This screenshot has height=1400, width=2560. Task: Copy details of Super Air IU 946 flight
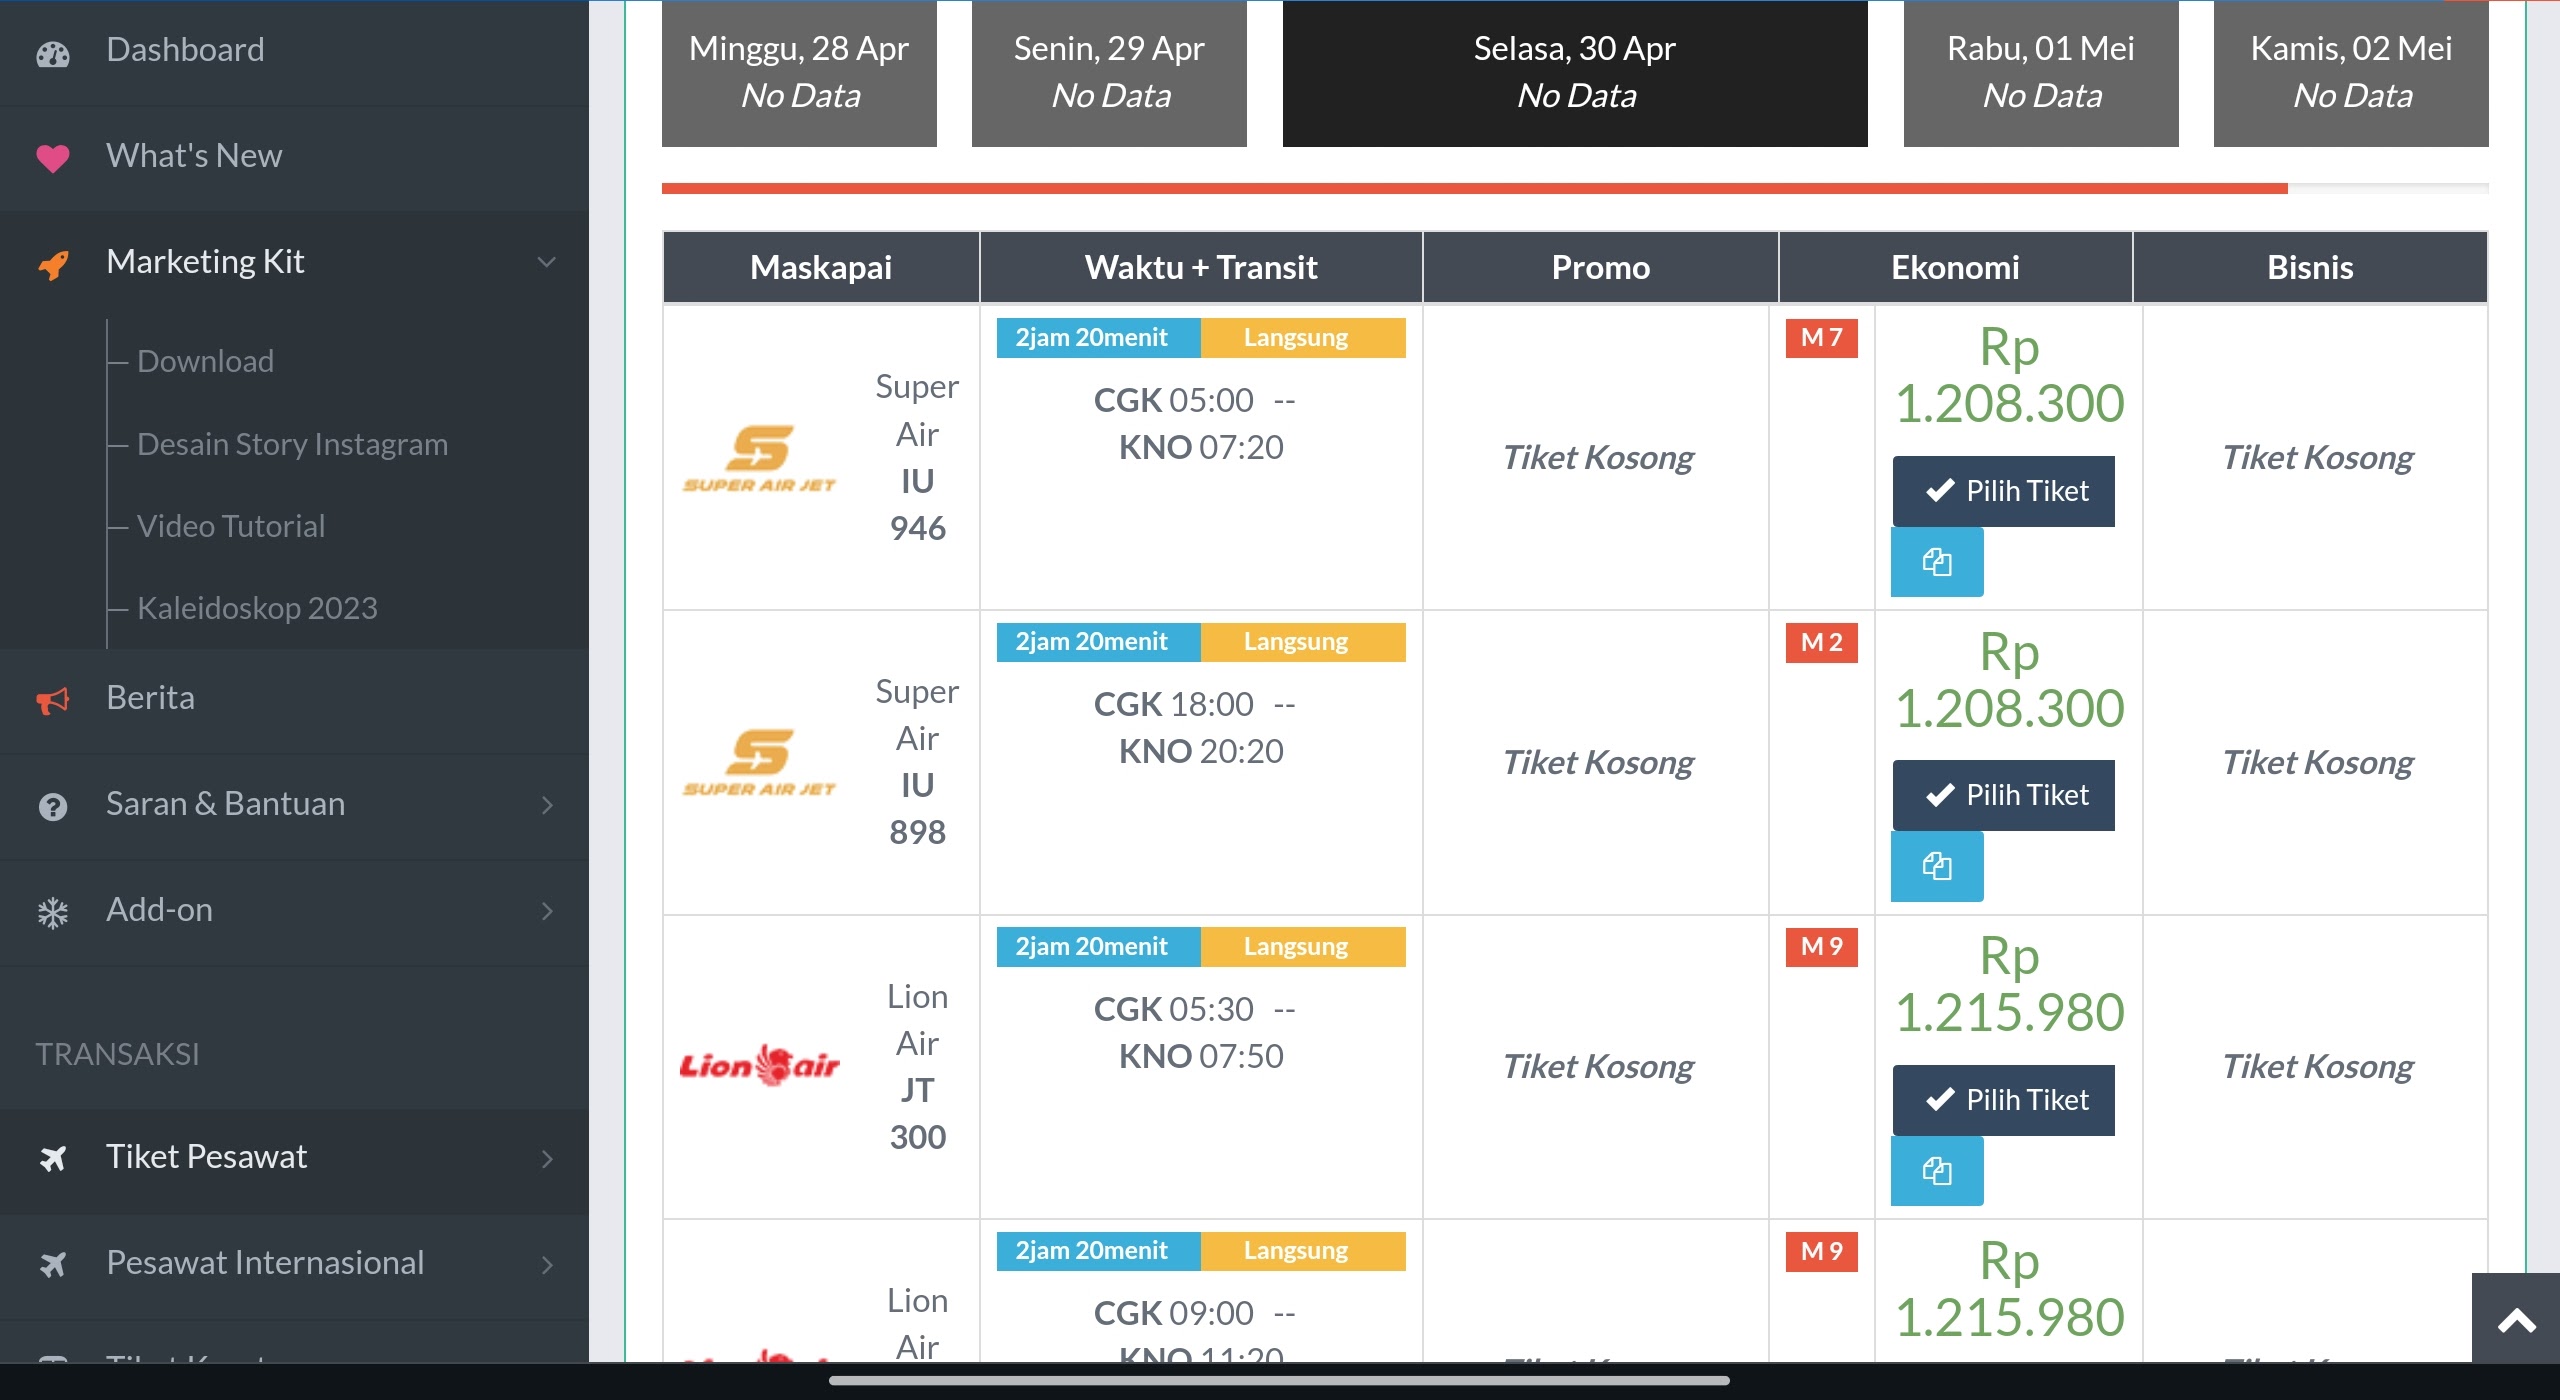(x=1936, y=562)
